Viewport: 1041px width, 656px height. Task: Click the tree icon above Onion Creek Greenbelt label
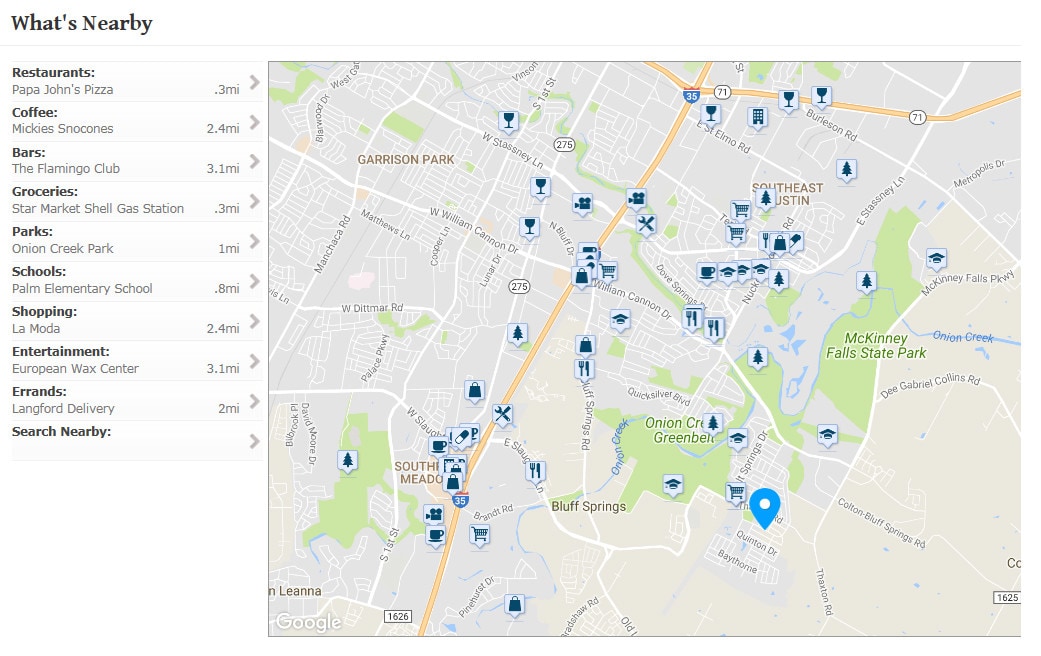point(712,423)
